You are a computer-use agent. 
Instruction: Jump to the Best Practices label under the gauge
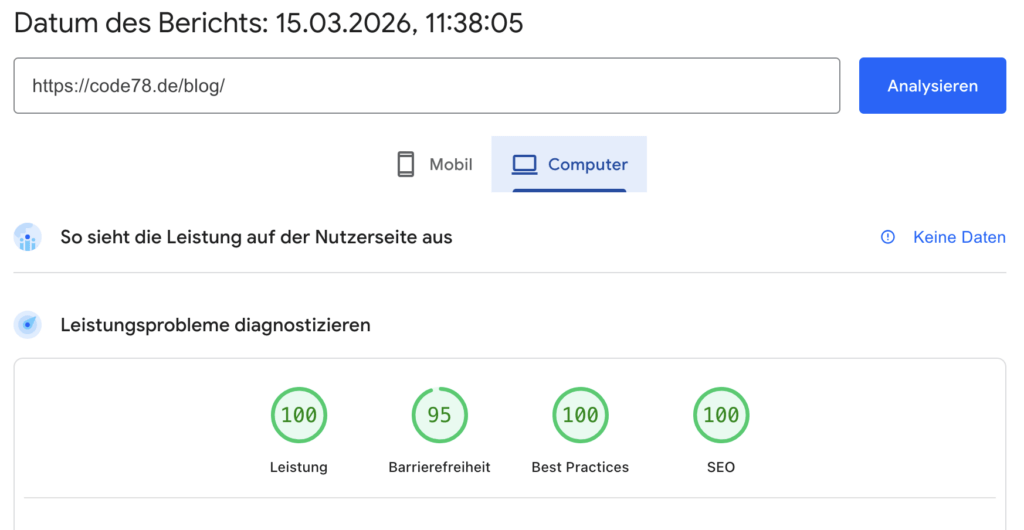click(x=580, y=467)
